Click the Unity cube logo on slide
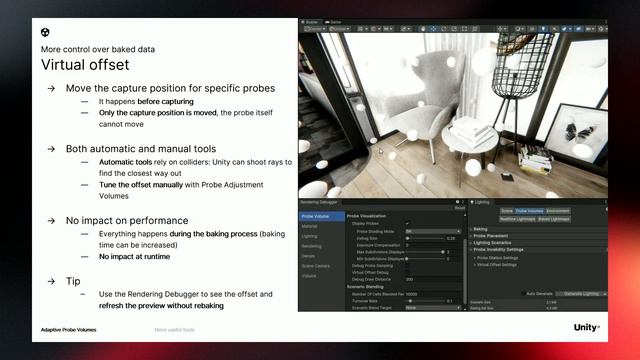 (x=45, y=32)
